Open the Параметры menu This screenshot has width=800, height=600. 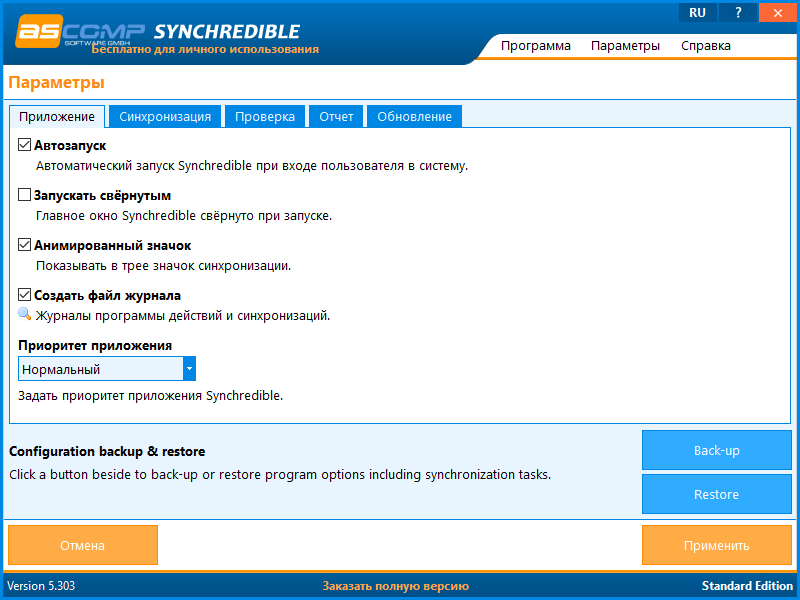pos(626,46)
